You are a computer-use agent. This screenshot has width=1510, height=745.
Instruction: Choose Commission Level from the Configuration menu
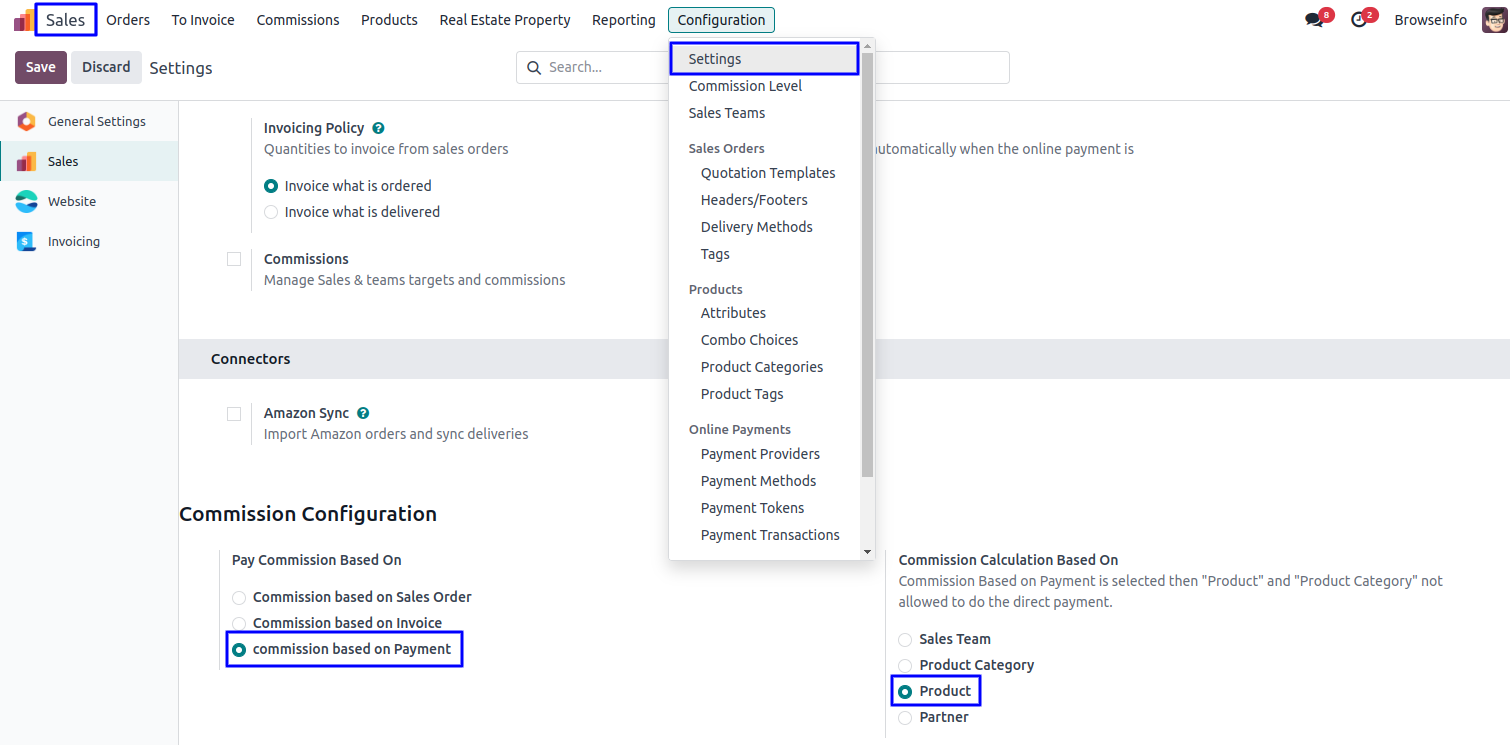point(745,86)
